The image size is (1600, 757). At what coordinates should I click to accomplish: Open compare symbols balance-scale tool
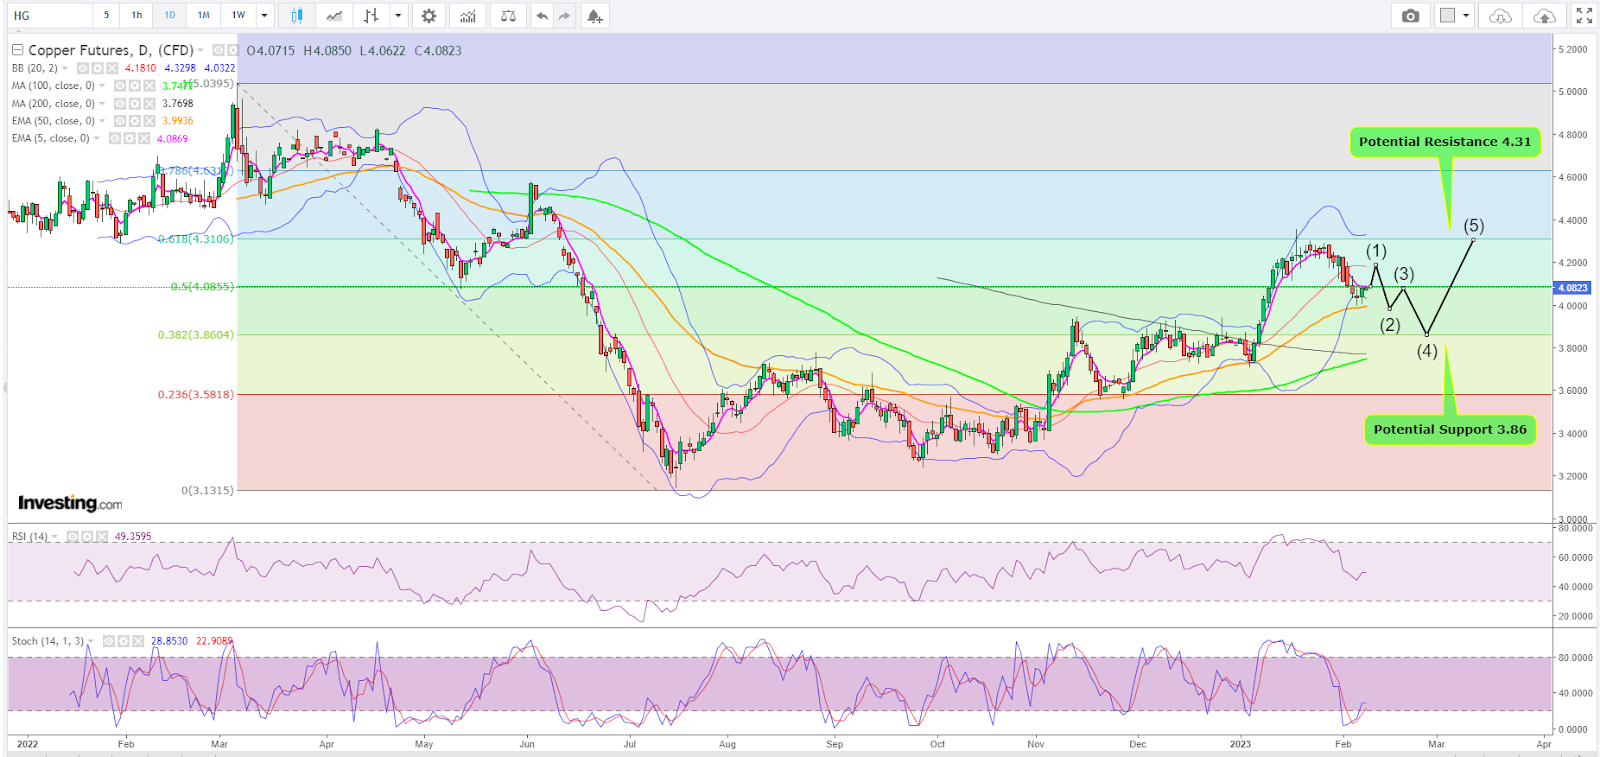508,16
